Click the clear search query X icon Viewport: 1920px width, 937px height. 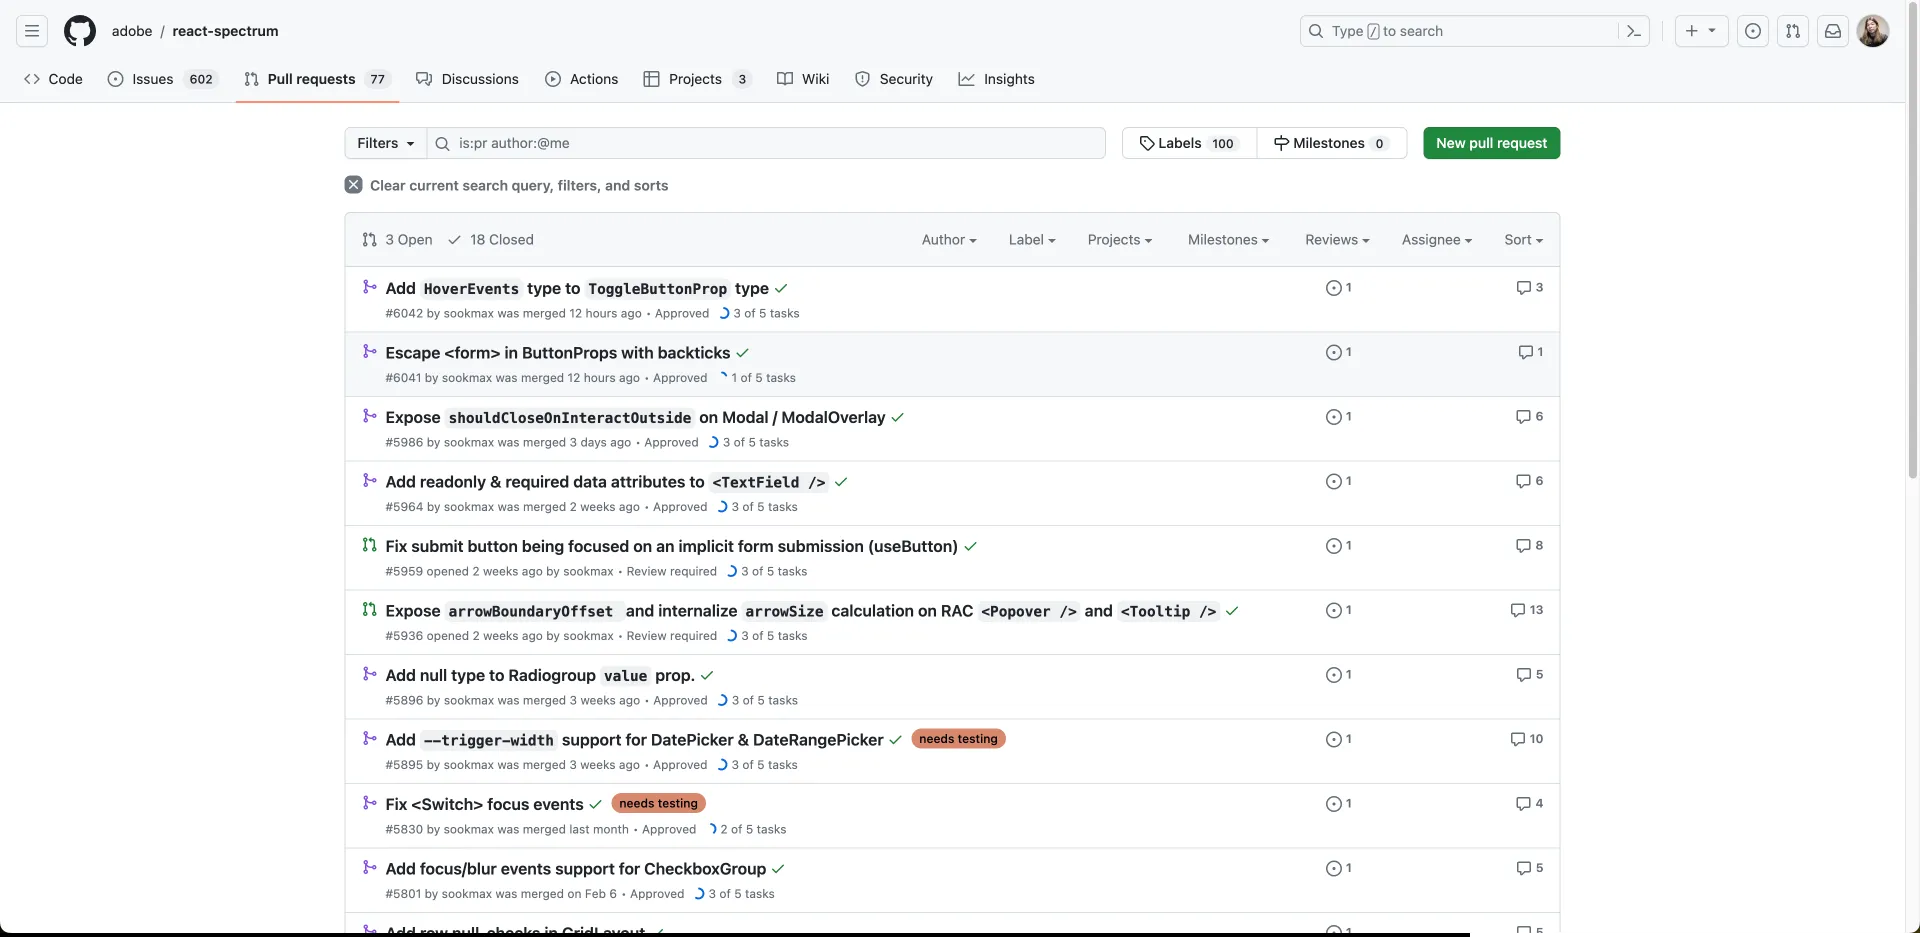[354, 185]
